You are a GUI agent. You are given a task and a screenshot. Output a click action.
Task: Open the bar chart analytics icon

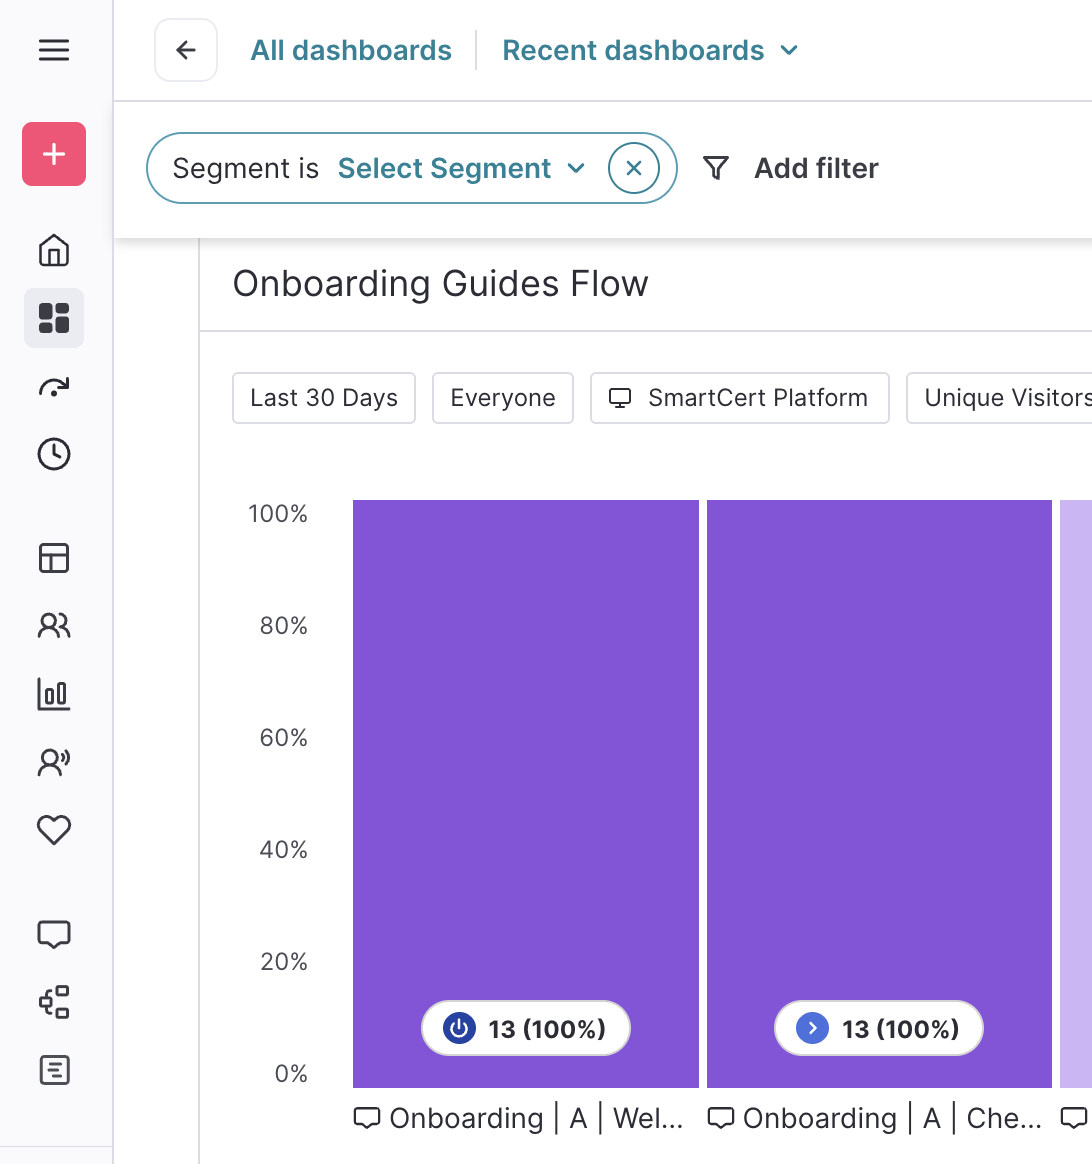pos(54,694)
